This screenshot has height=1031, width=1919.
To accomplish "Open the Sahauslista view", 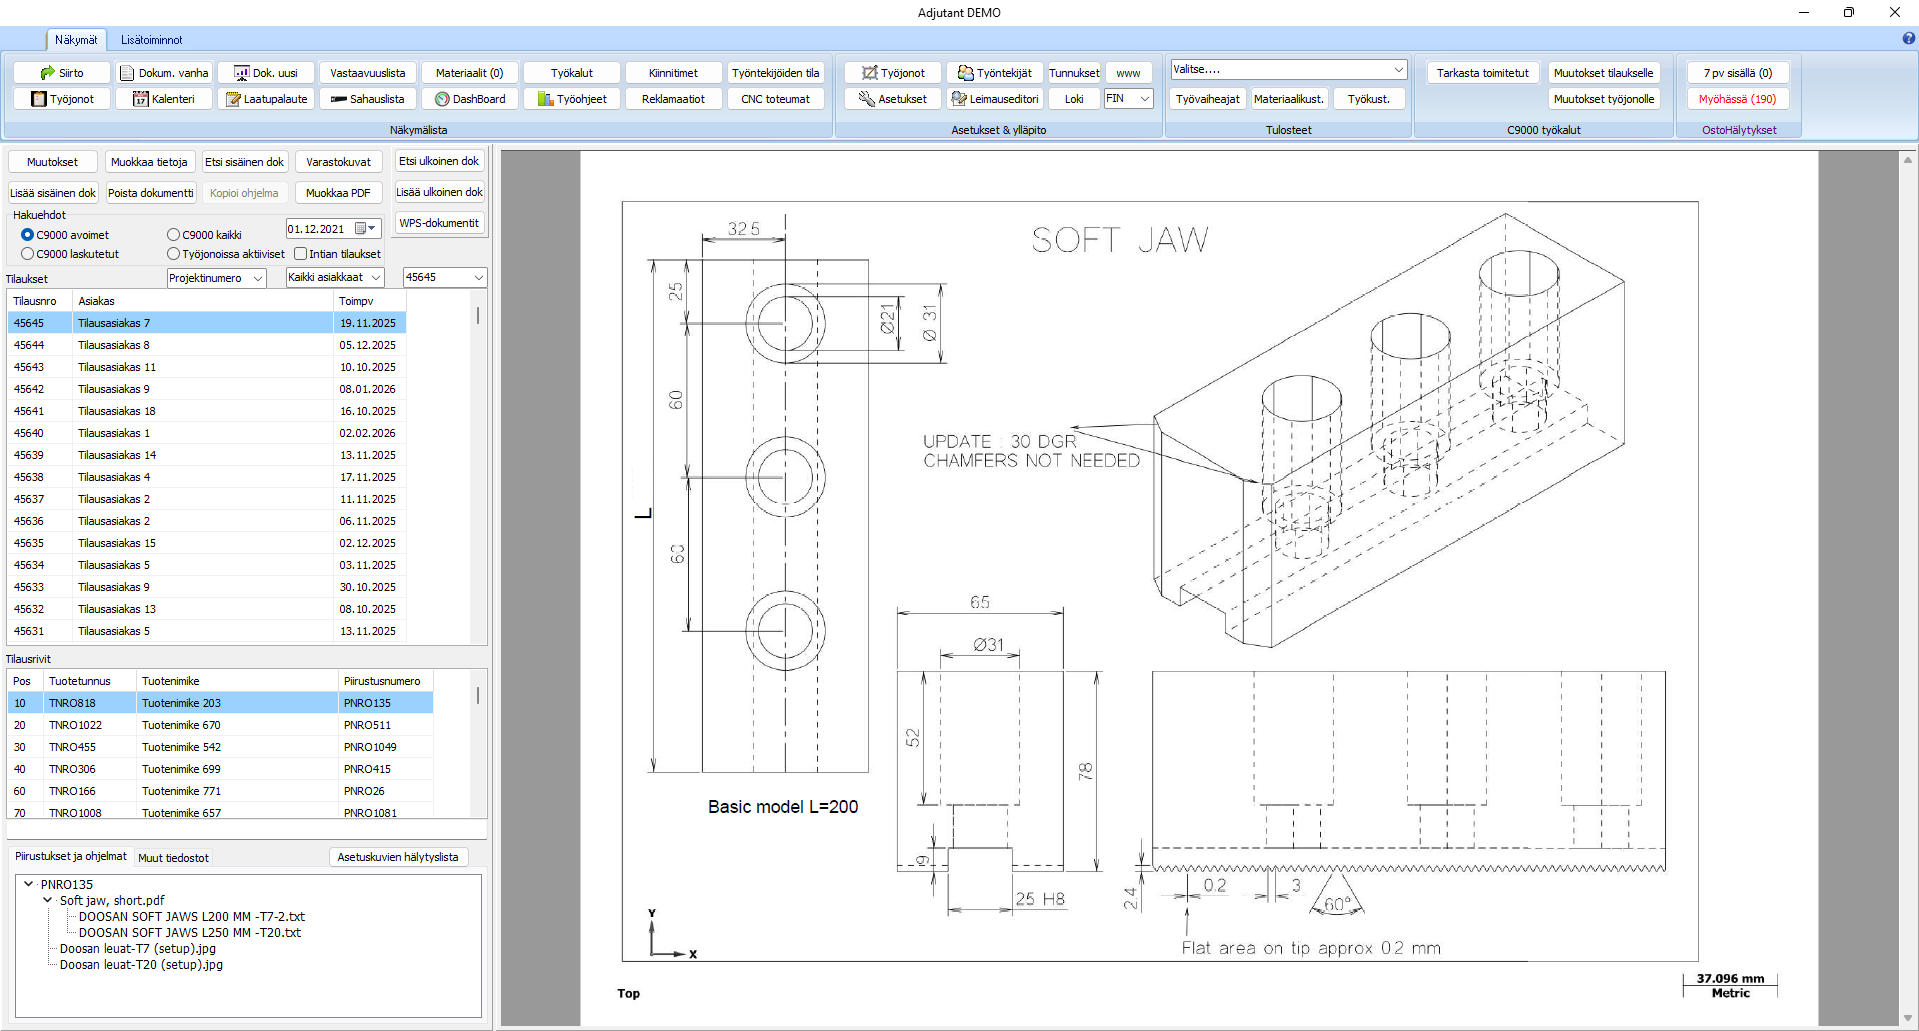I will pos(368,99).
